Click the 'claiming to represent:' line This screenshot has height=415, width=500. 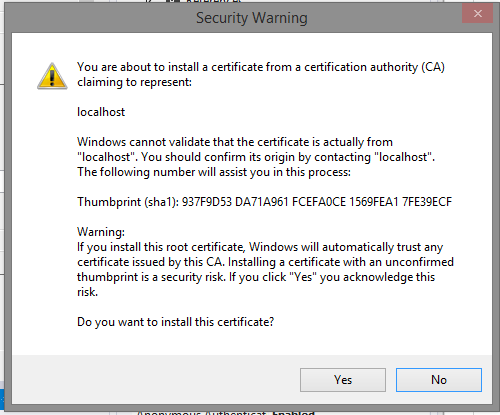click(x=135, y=82)
